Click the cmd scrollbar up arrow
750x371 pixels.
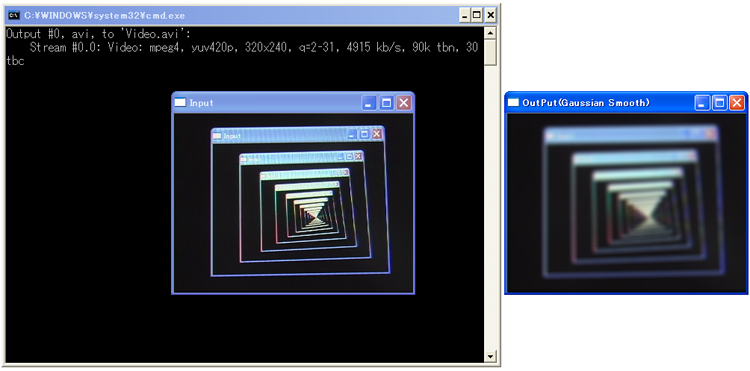490,33
